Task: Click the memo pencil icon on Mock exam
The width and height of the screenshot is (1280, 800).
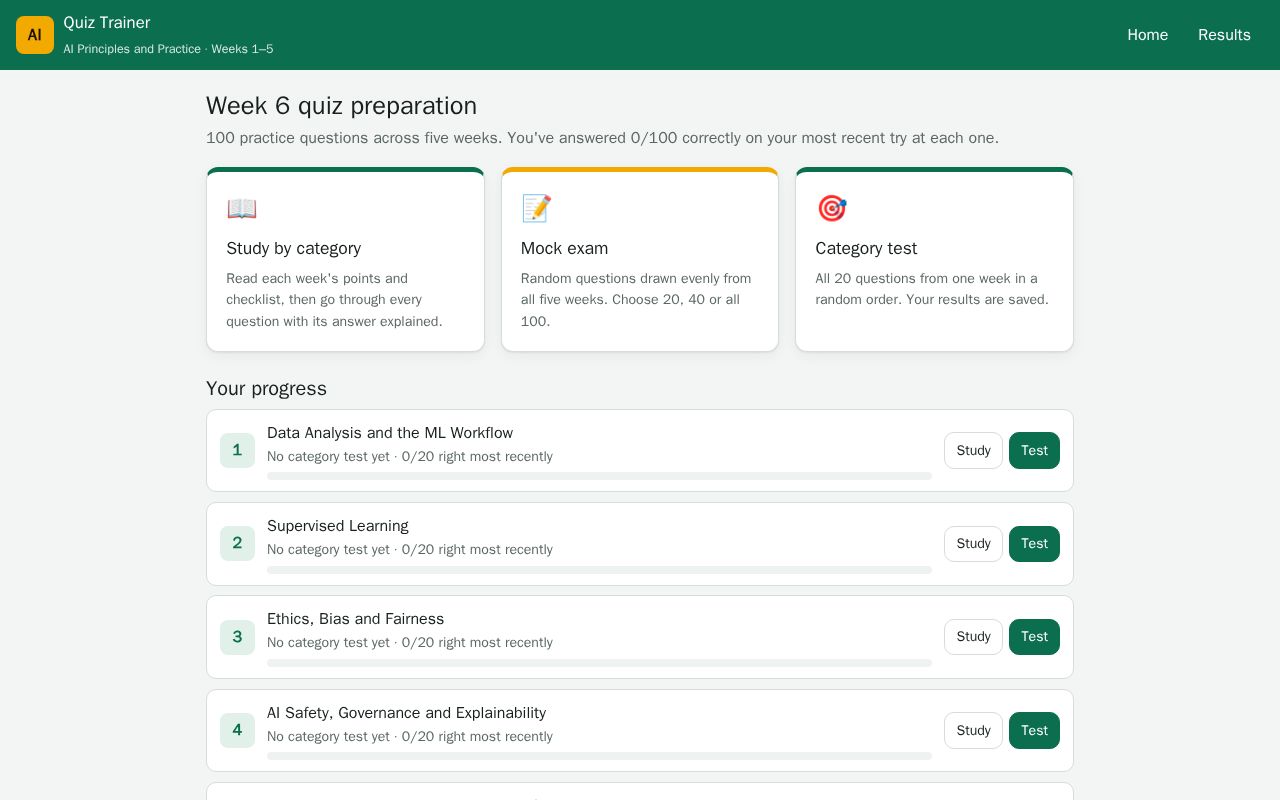Action: pyautogui.click(x=536, y=209)
